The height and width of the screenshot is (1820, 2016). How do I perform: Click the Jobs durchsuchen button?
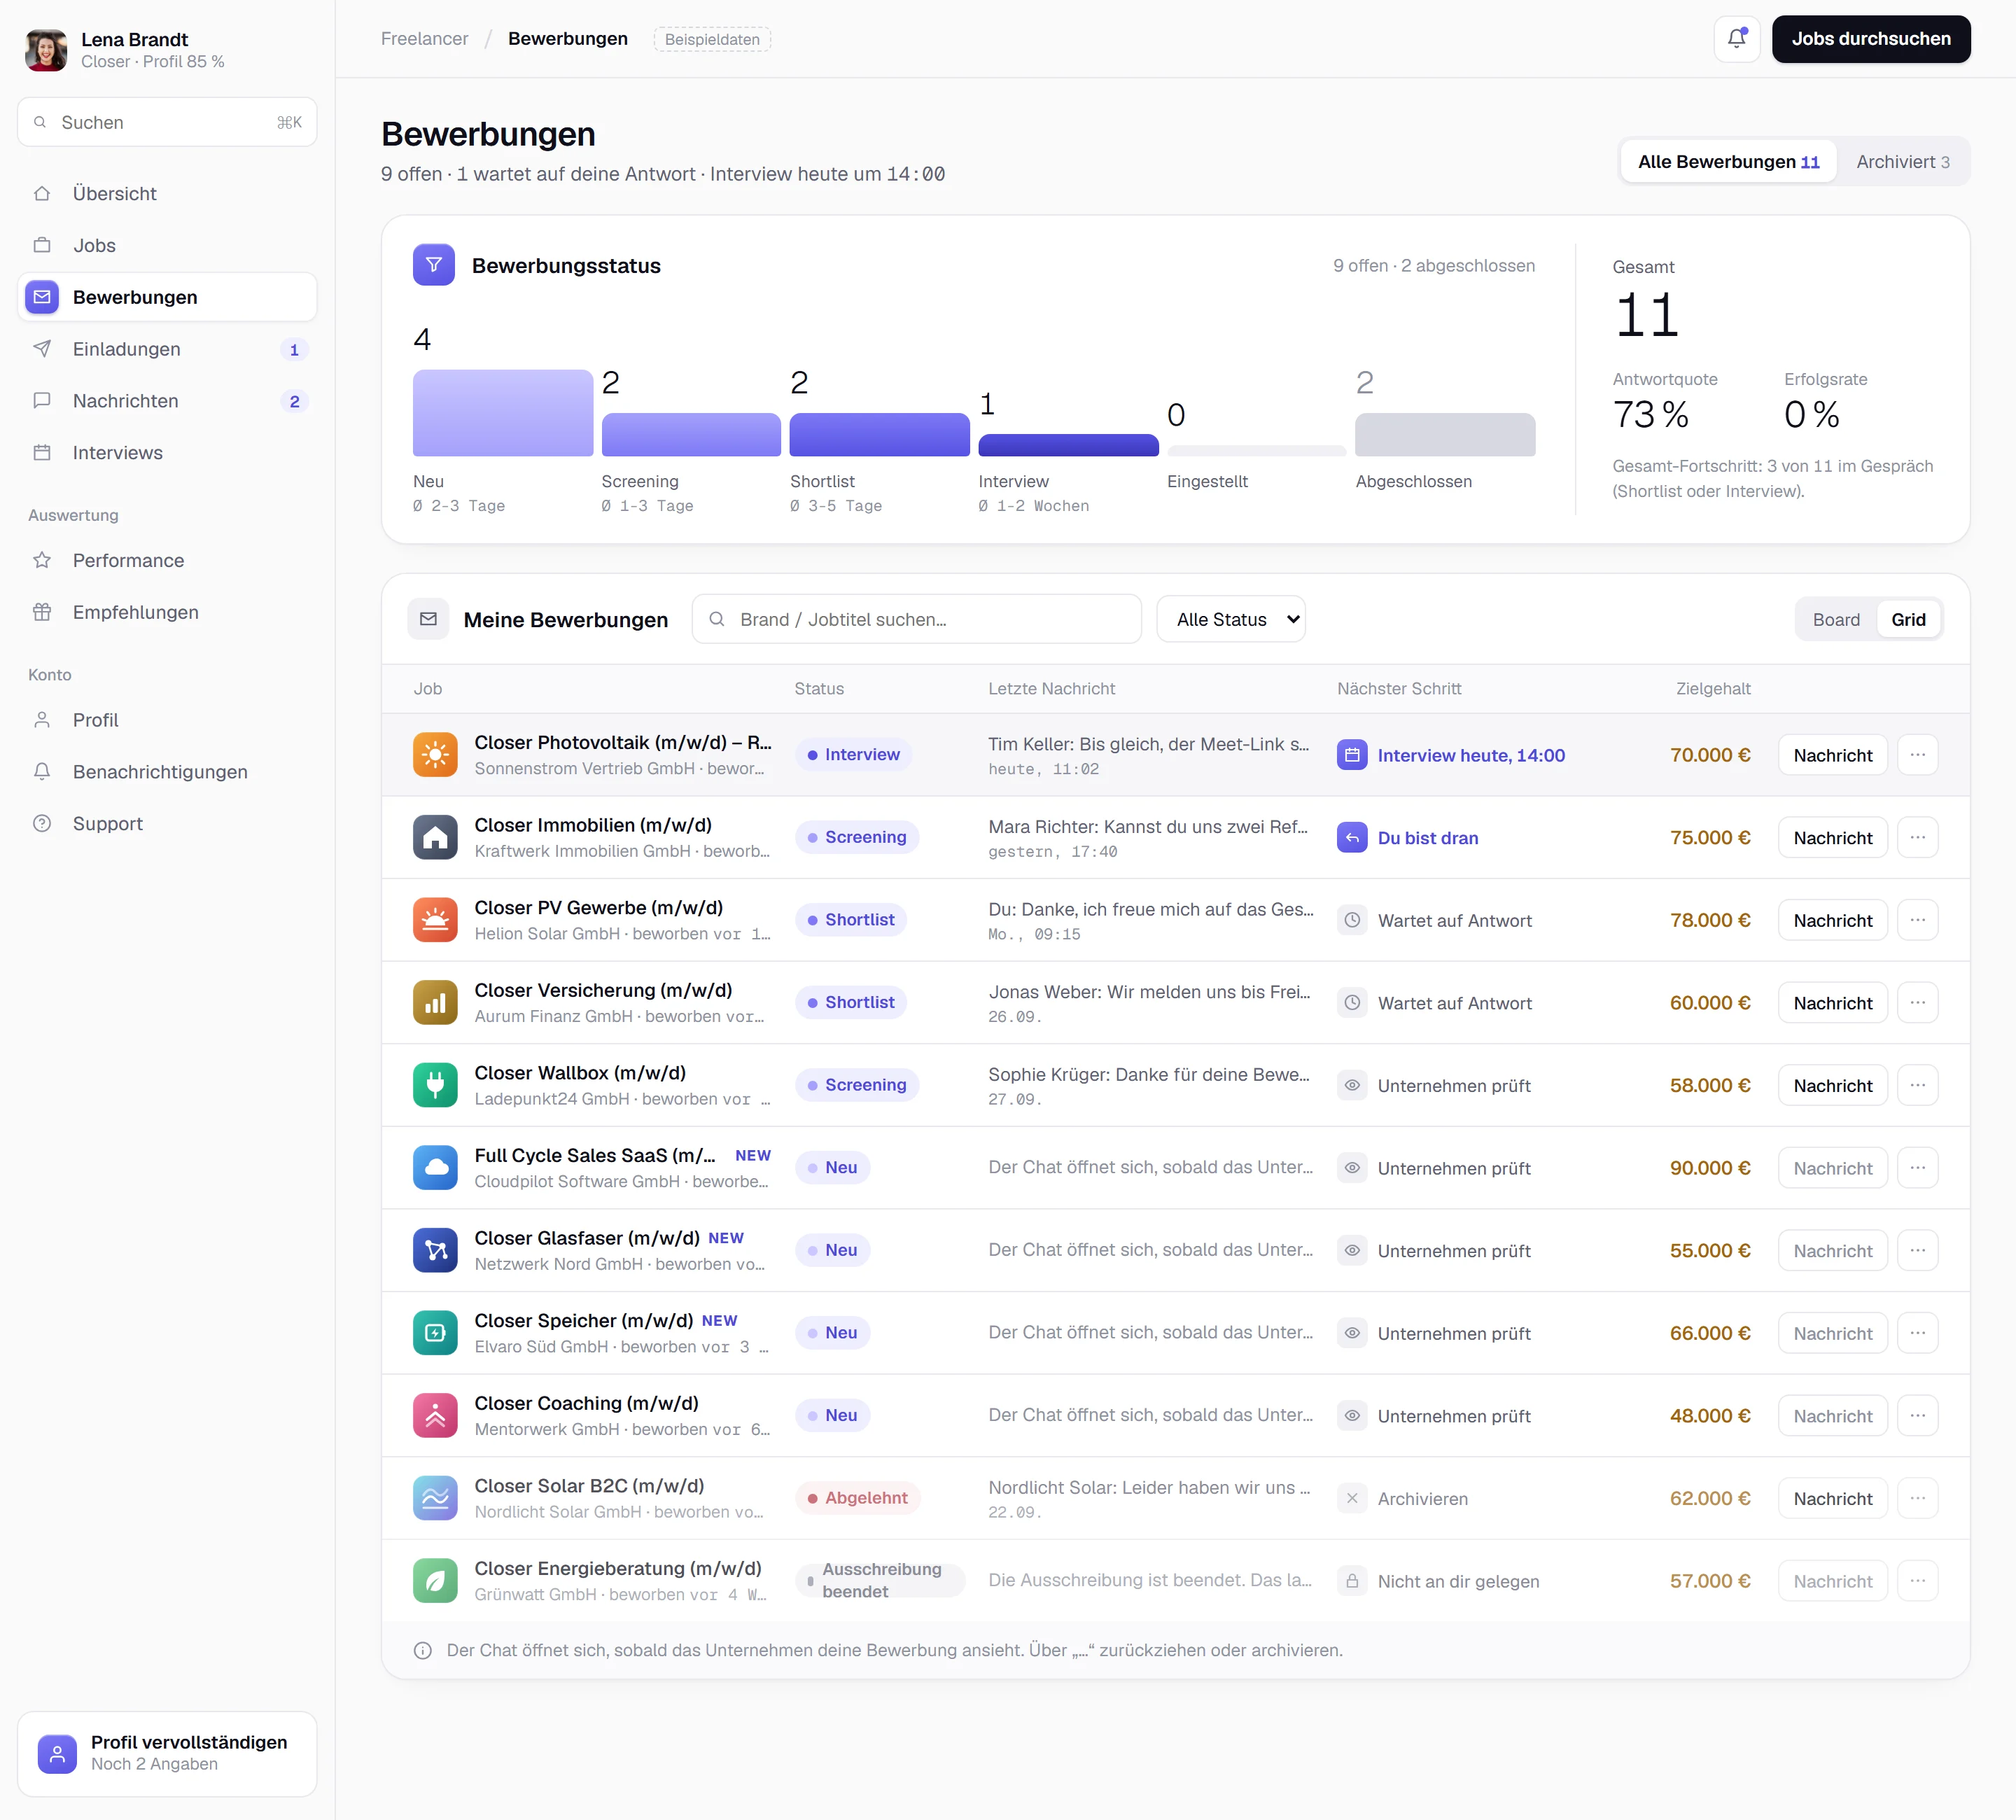point(1871,39)
